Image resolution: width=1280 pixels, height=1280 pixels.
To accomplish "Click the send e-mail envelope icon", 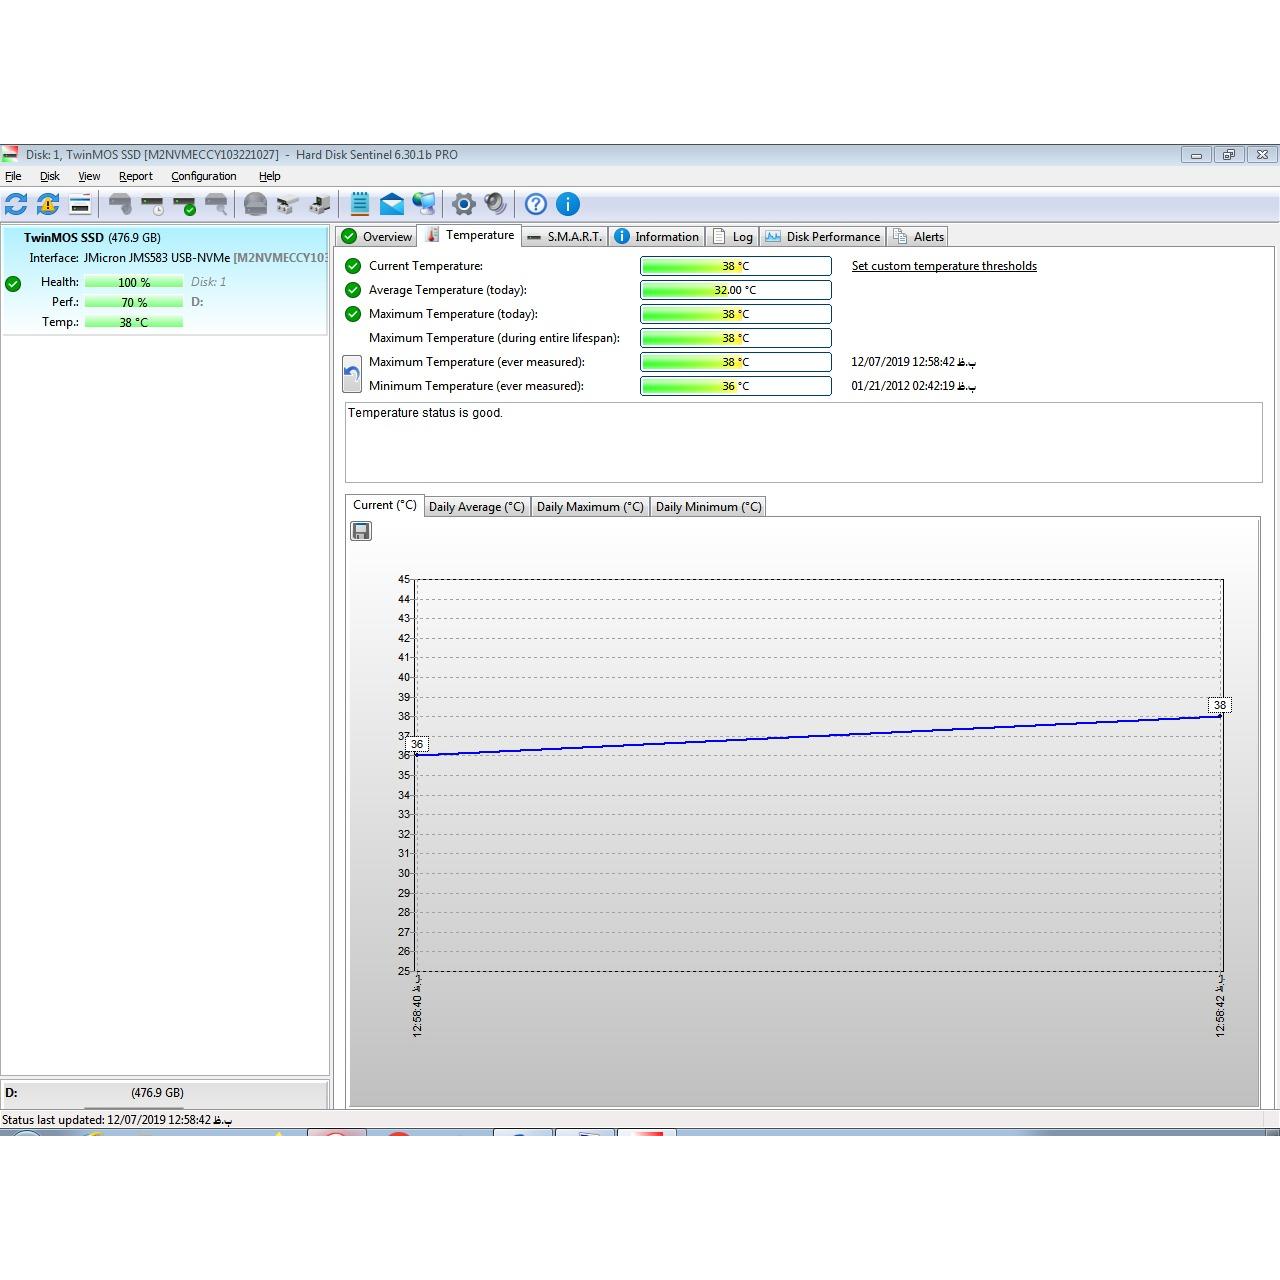I will tap(392, 204).
